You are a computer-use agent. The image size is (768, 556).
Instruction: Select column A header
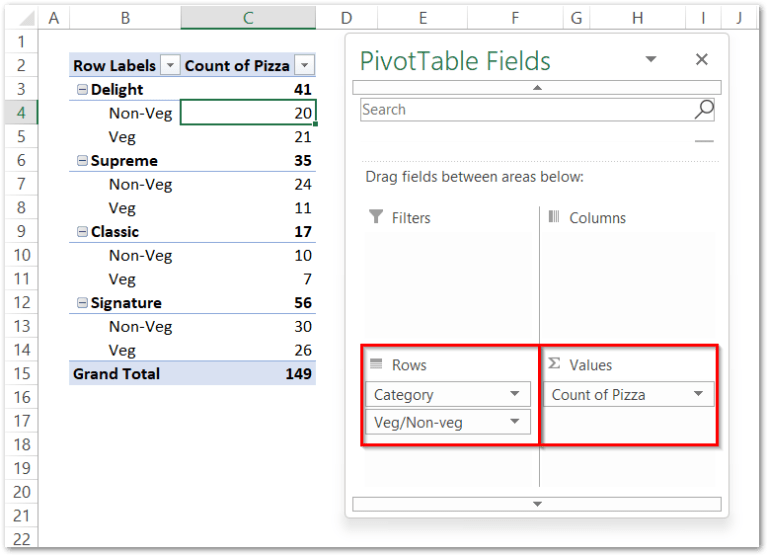[54, 18]
